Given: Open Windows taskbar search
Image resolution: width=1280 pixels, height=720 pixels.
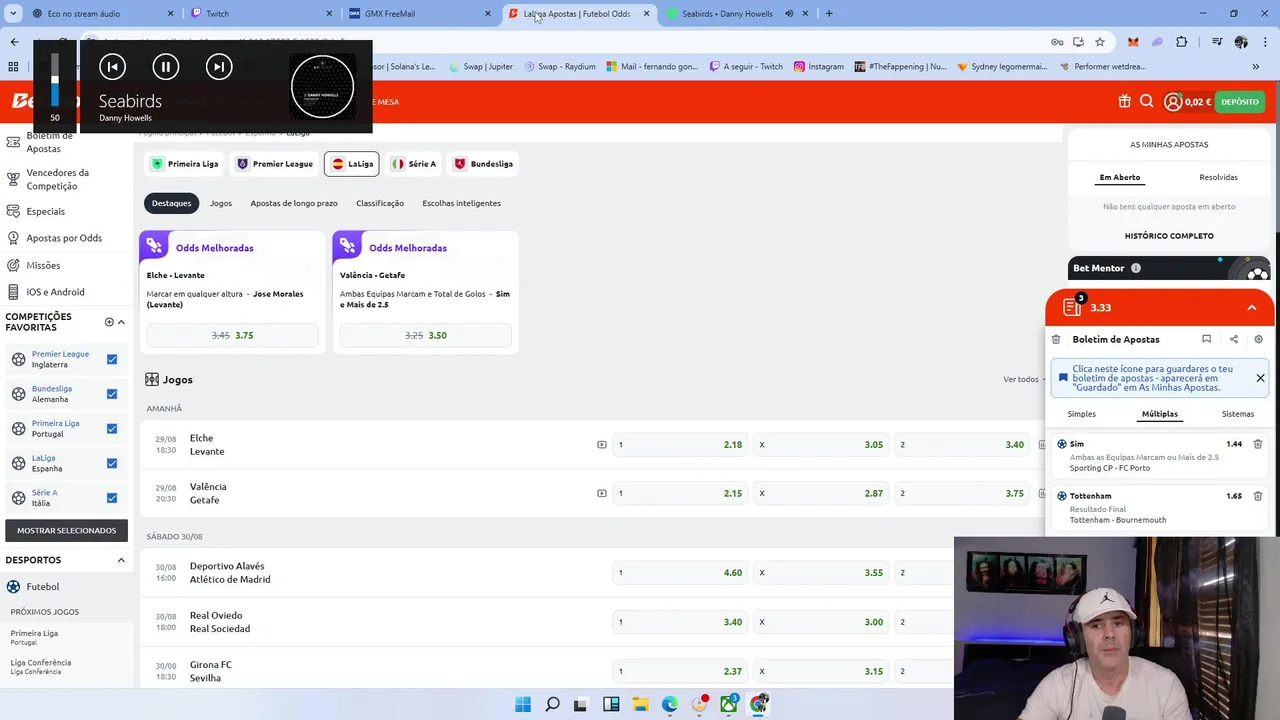Looking at the screenshot, I should pyautogui.click(x=552, y=704).
